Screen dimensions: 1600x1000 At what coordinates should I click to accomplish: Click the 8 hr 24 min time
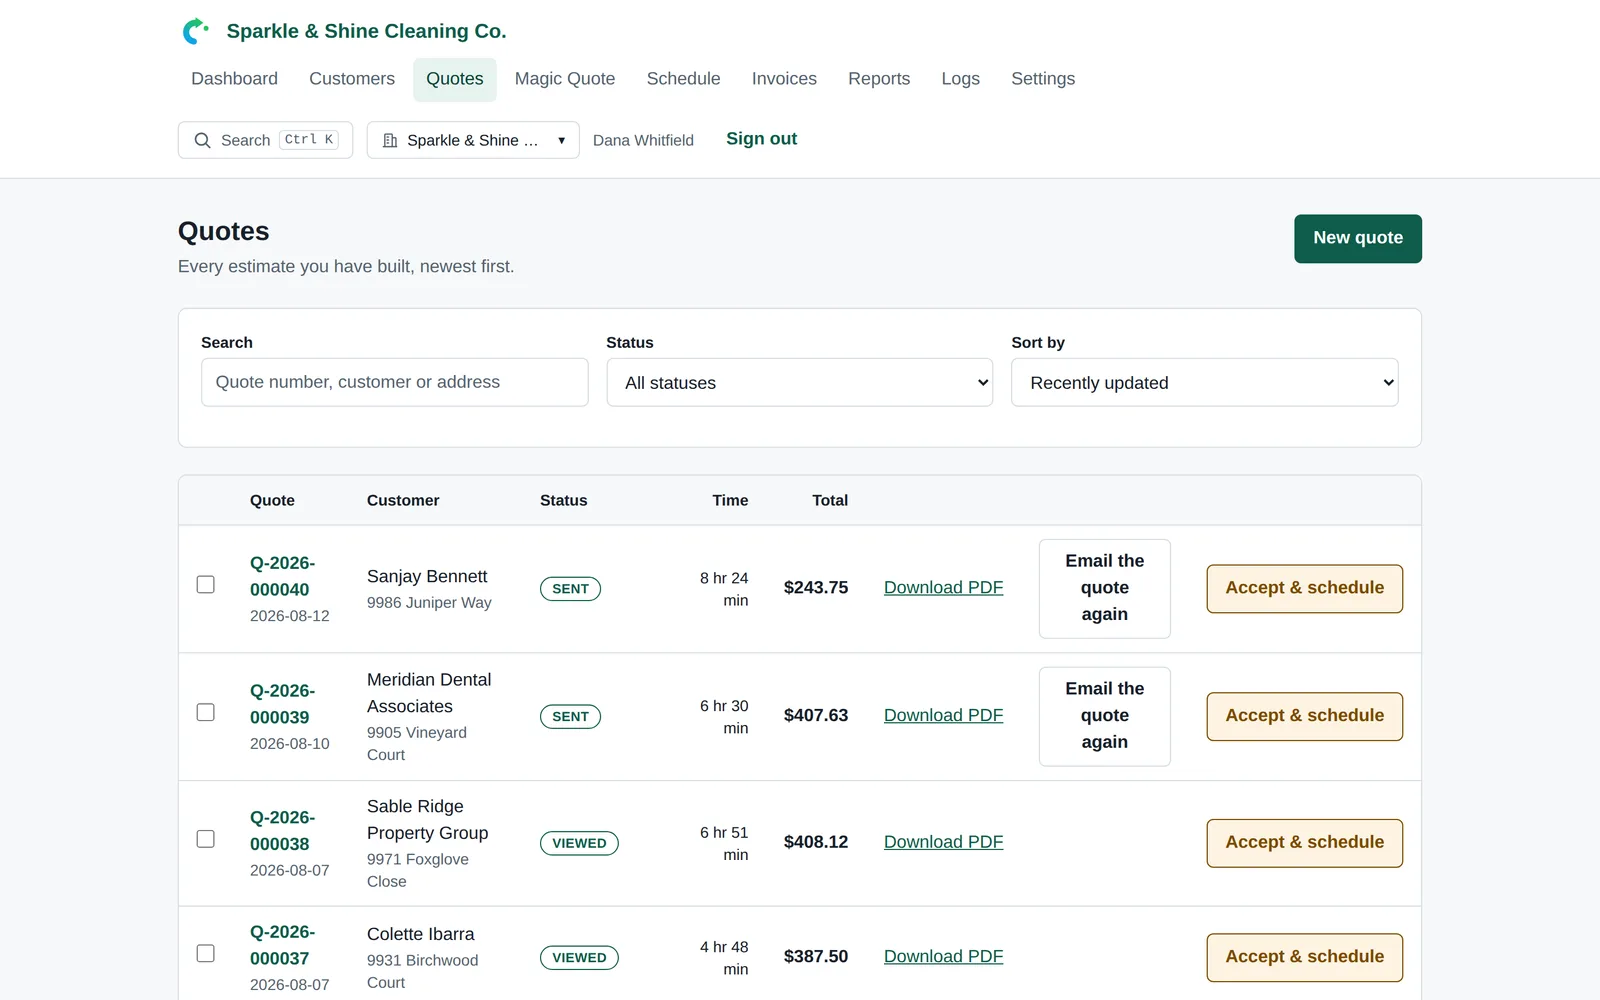(x=725, y=589)
